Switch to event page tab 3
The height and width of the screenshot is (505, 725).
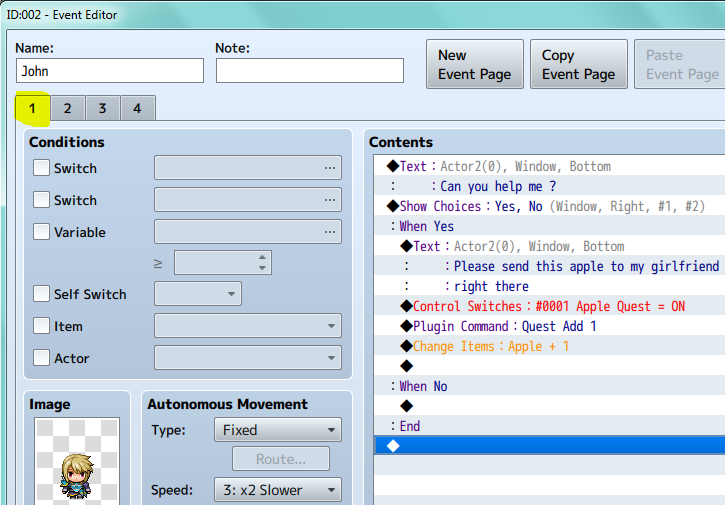(103, 108)
